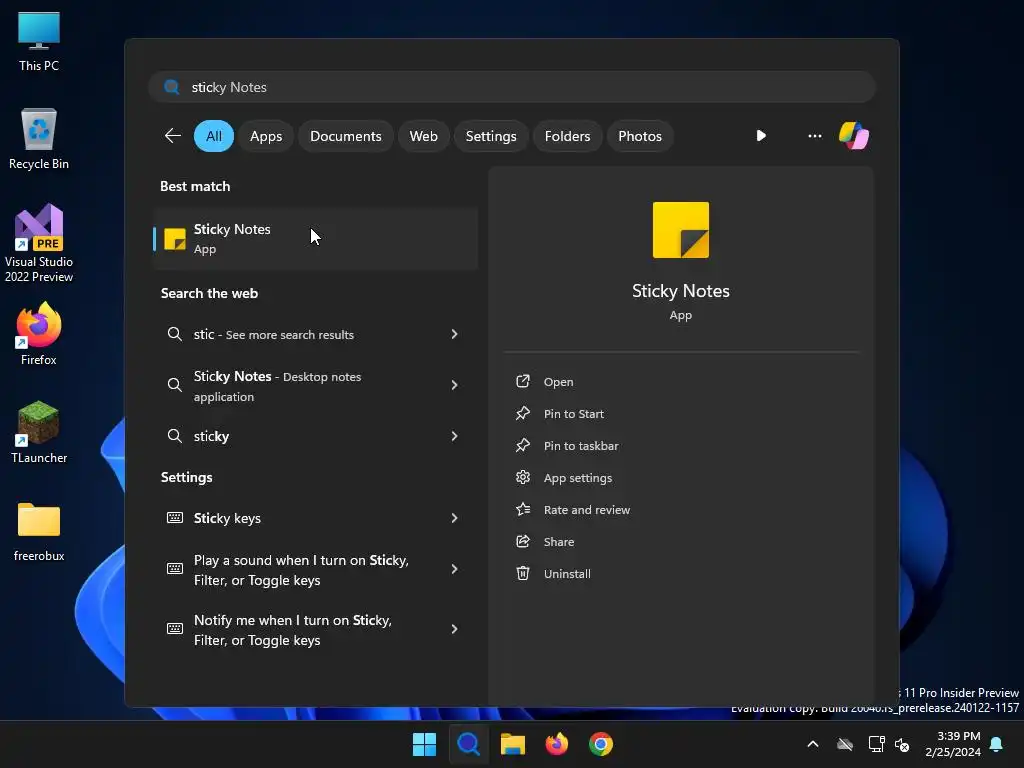The height and width of the screenshot is (768, 1024).
Task: Switch to the Folders filter tab
Action: coord(568,136)
